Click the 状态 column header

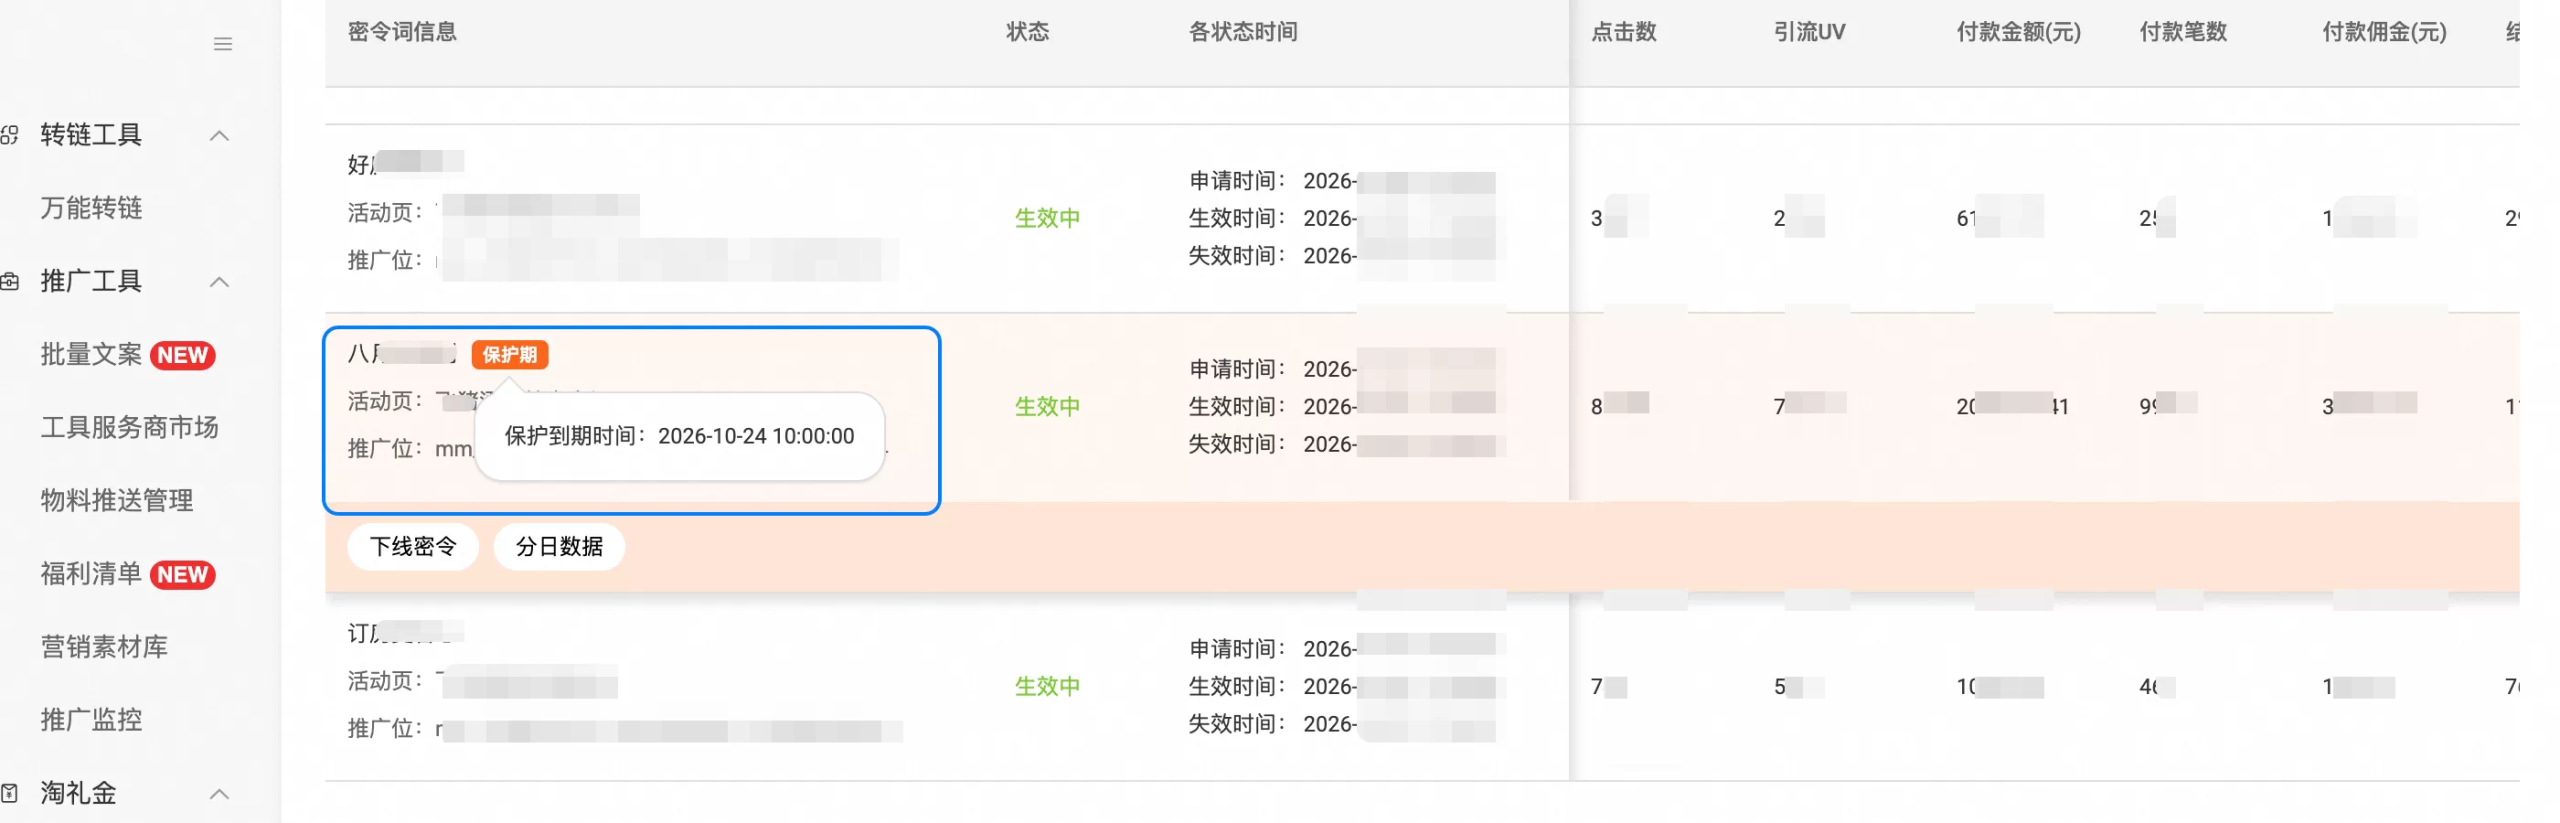1027,32
